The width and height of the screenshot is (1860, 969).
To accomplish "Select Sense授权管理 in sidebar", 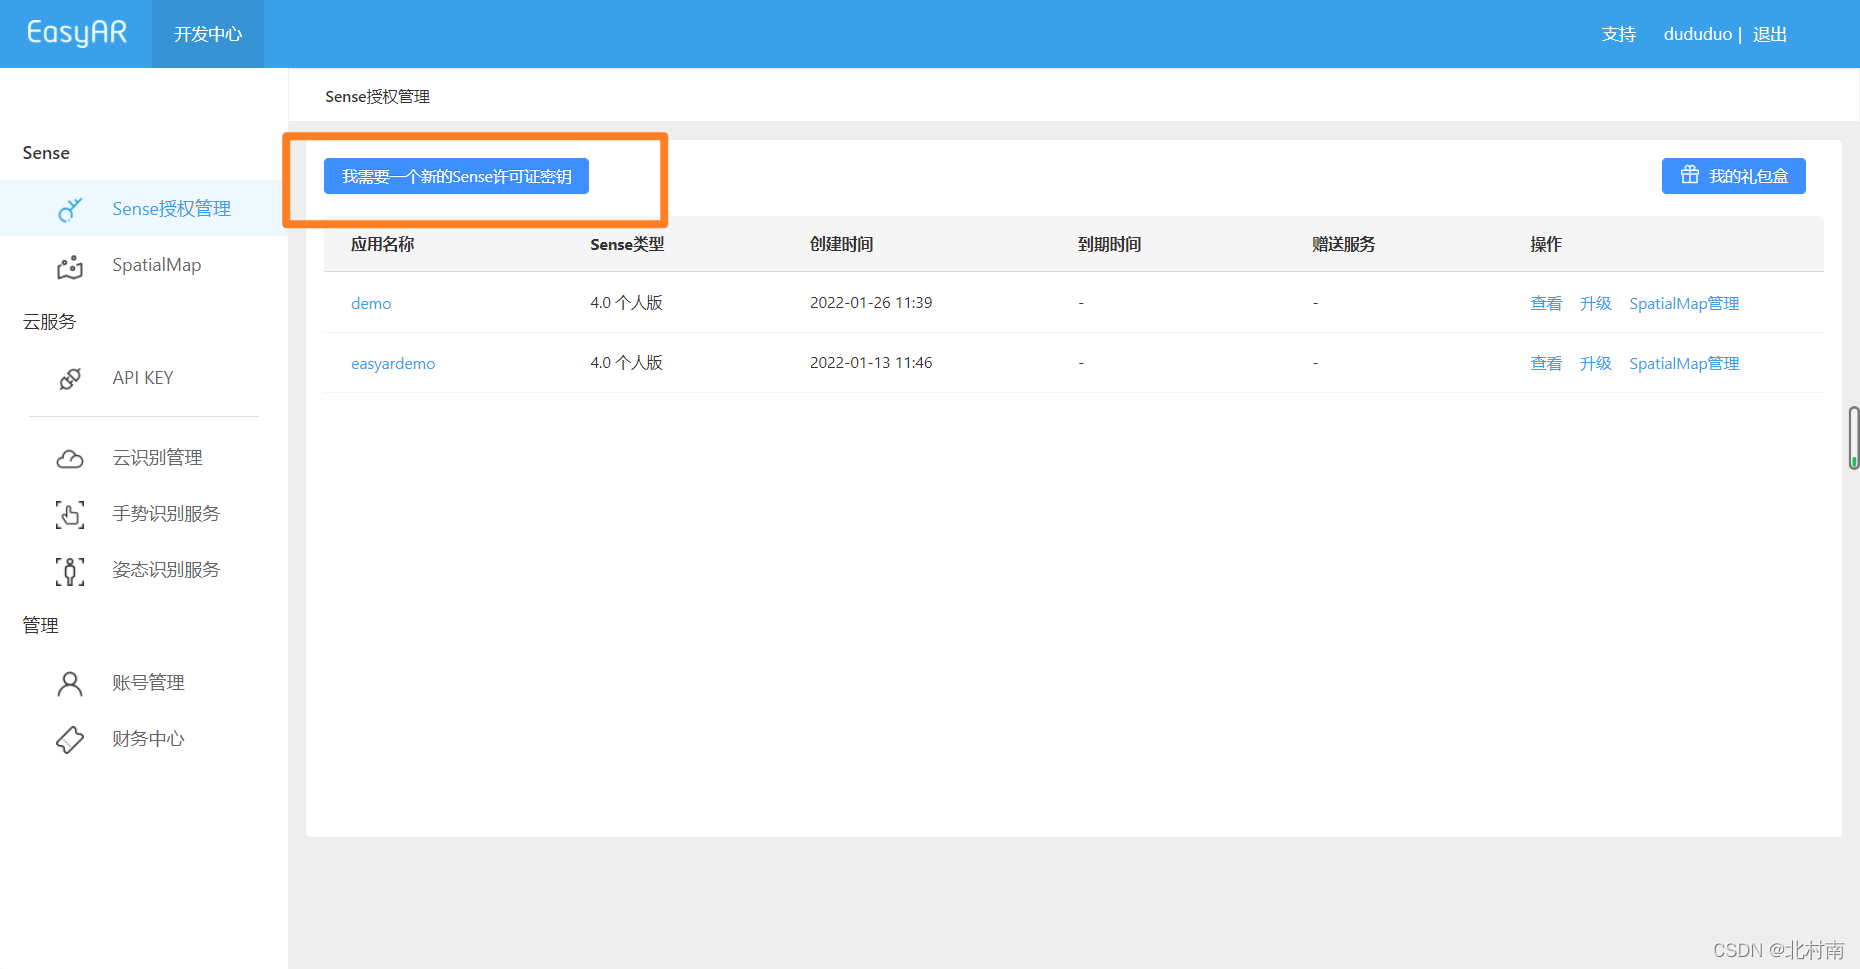I will (171, 209).
